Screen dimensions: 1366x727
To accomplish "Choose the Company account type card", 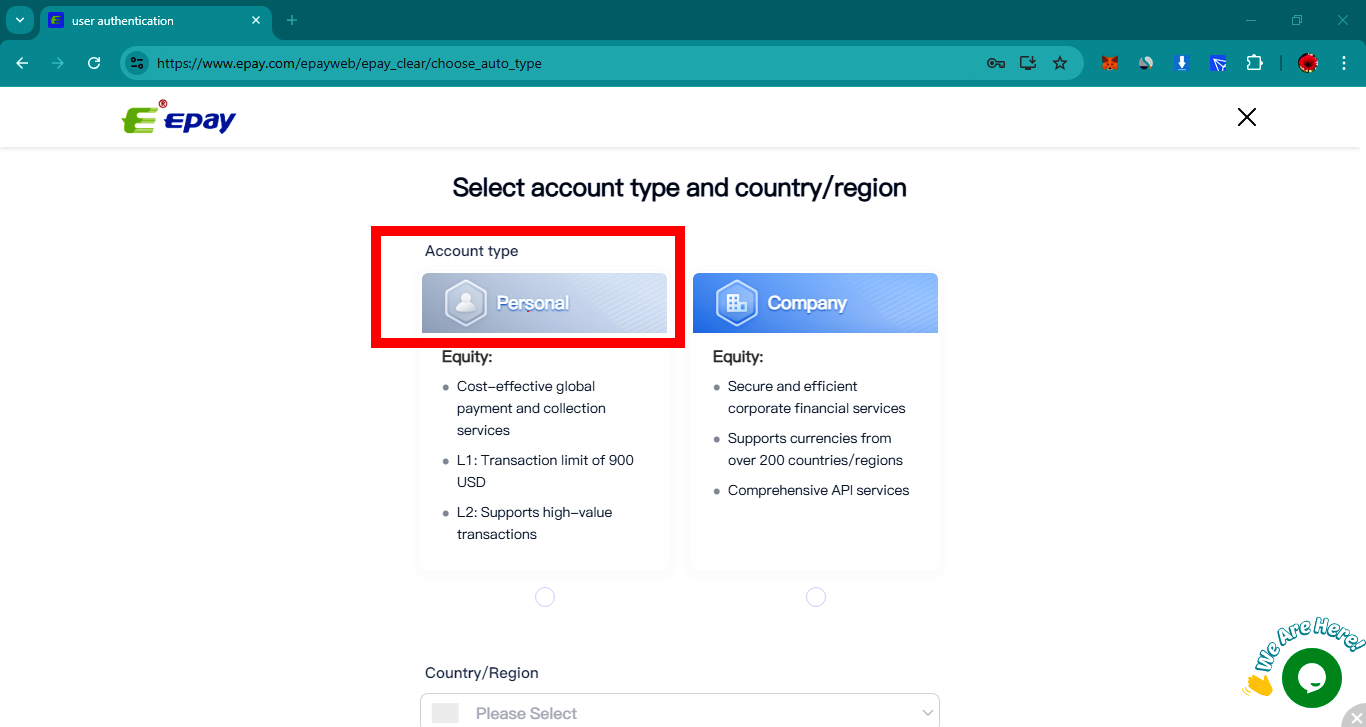I will (815, 303).
